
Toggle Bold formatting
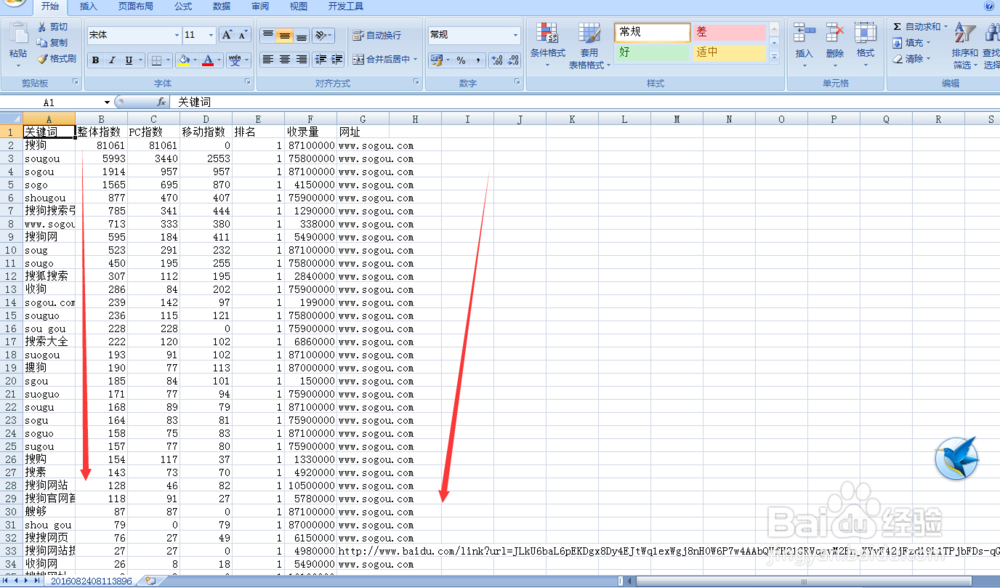coord(96,60)
